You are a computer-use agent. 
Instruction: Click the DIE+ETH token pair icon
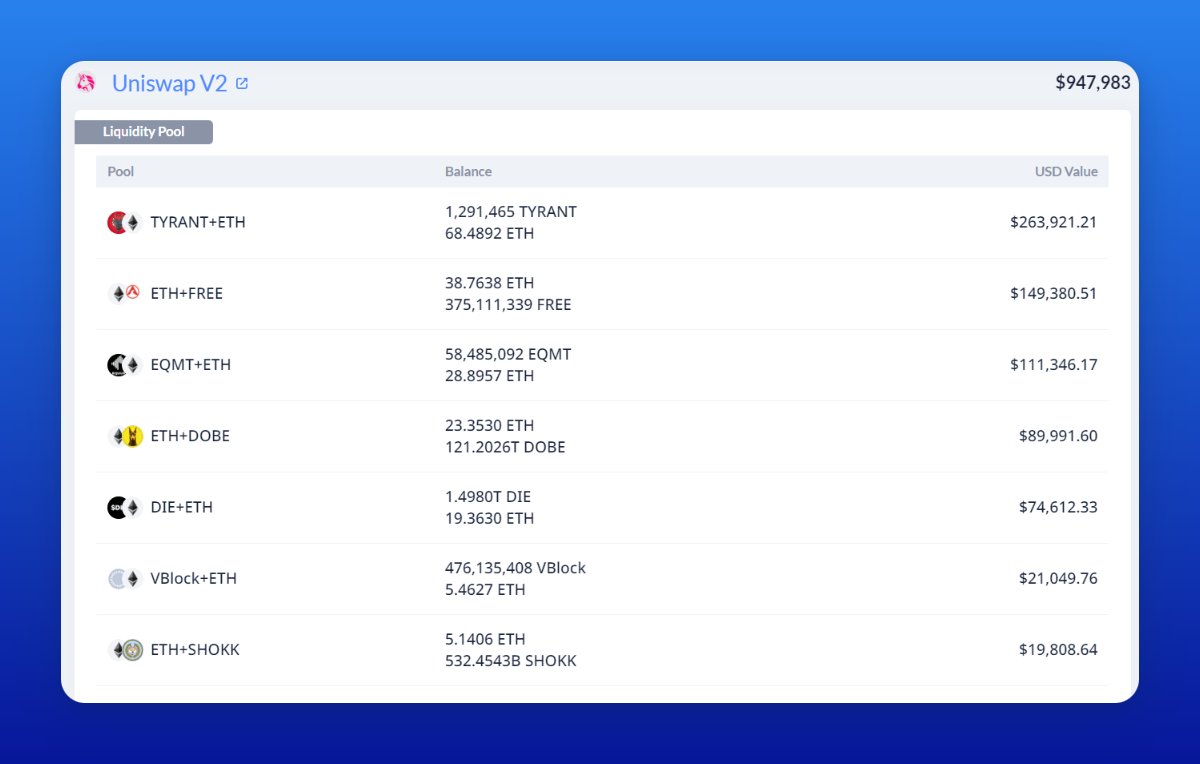(124, 507)
